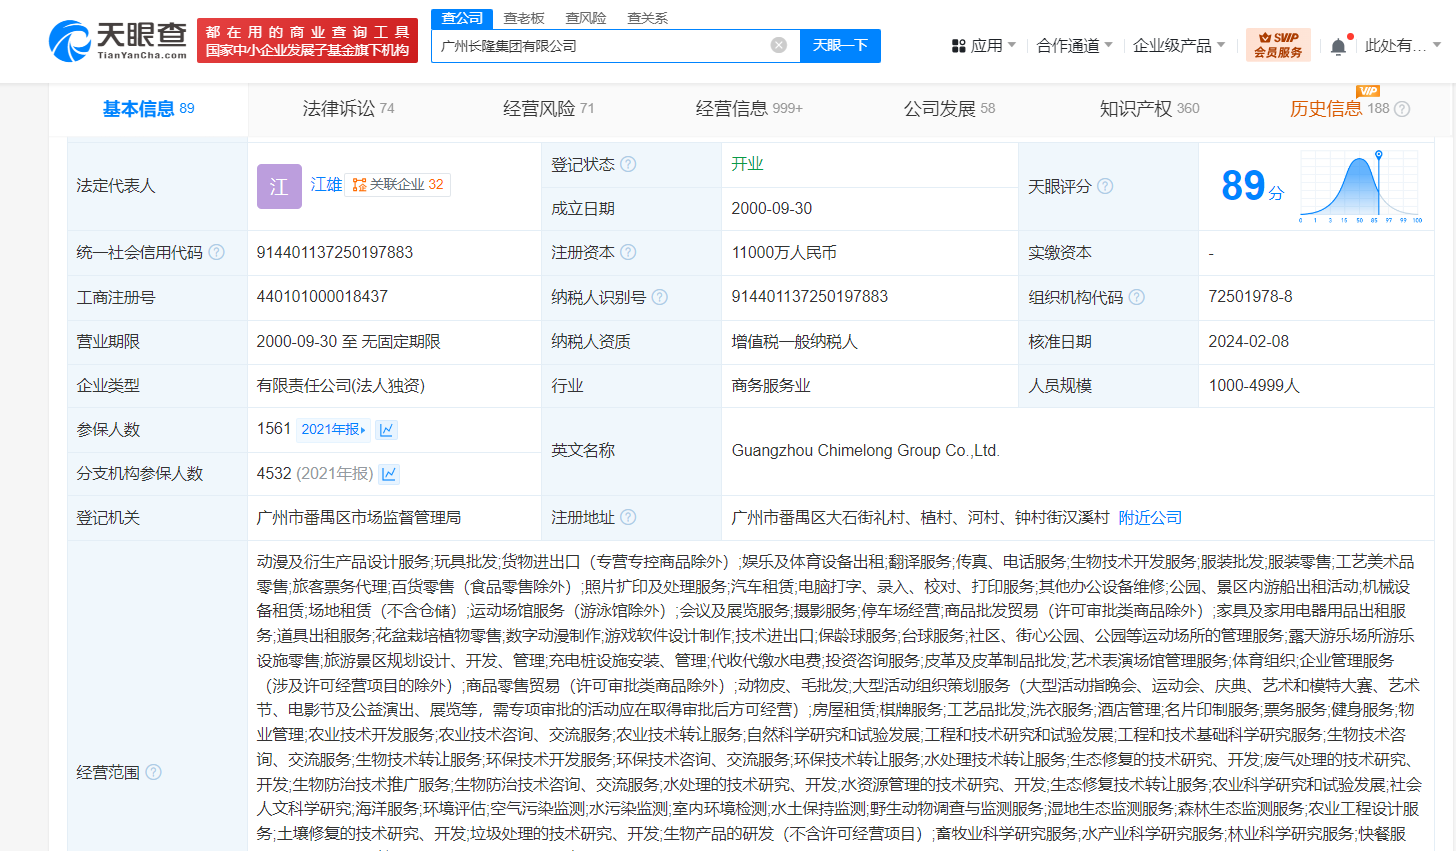Expand the 合作通道 dropdown
1456x852 pixels.
coord(1075,46)
